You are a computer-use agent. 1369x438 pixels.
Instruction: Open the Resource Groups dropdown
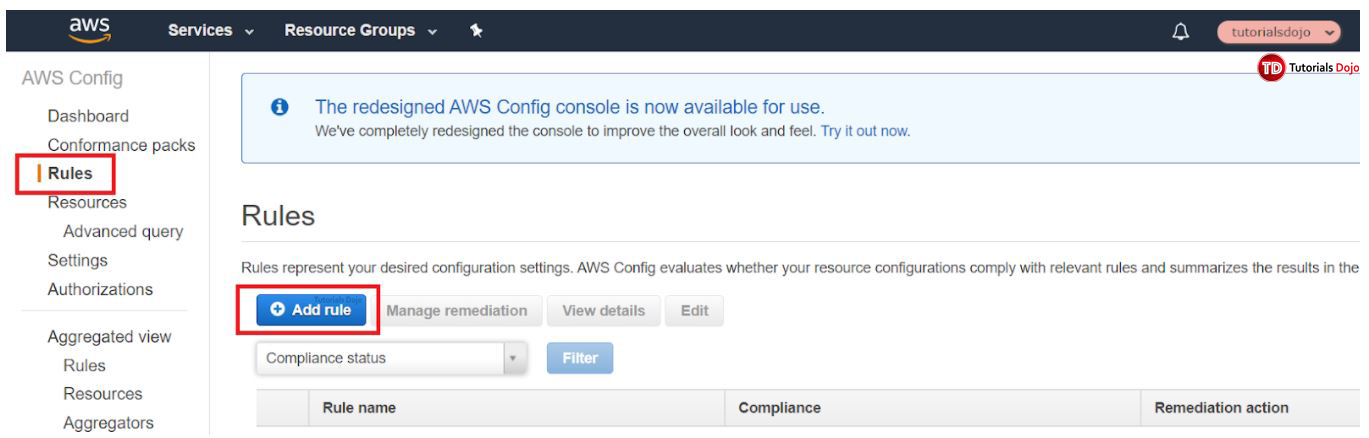tap(360, 31)
